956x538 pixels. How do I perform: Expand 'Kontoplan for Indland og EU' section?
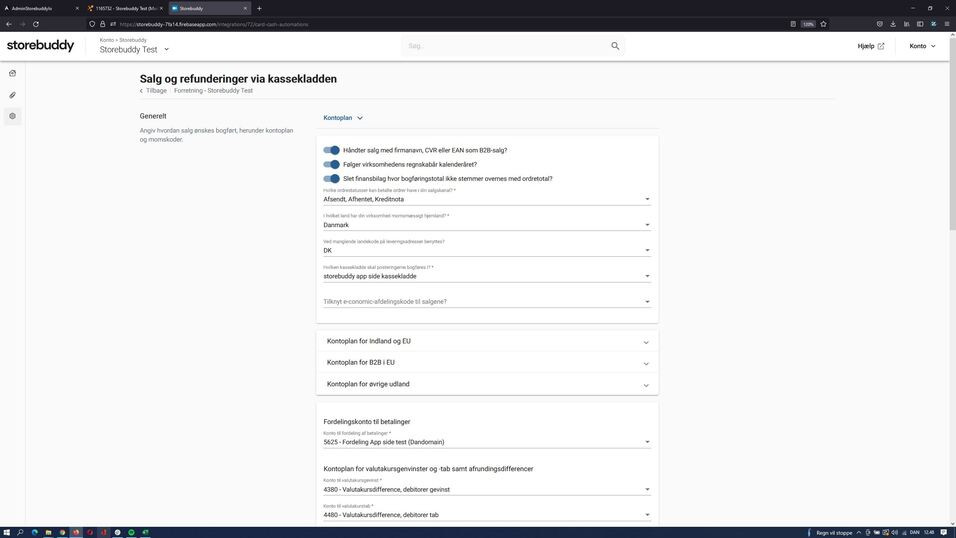(487, 342)
